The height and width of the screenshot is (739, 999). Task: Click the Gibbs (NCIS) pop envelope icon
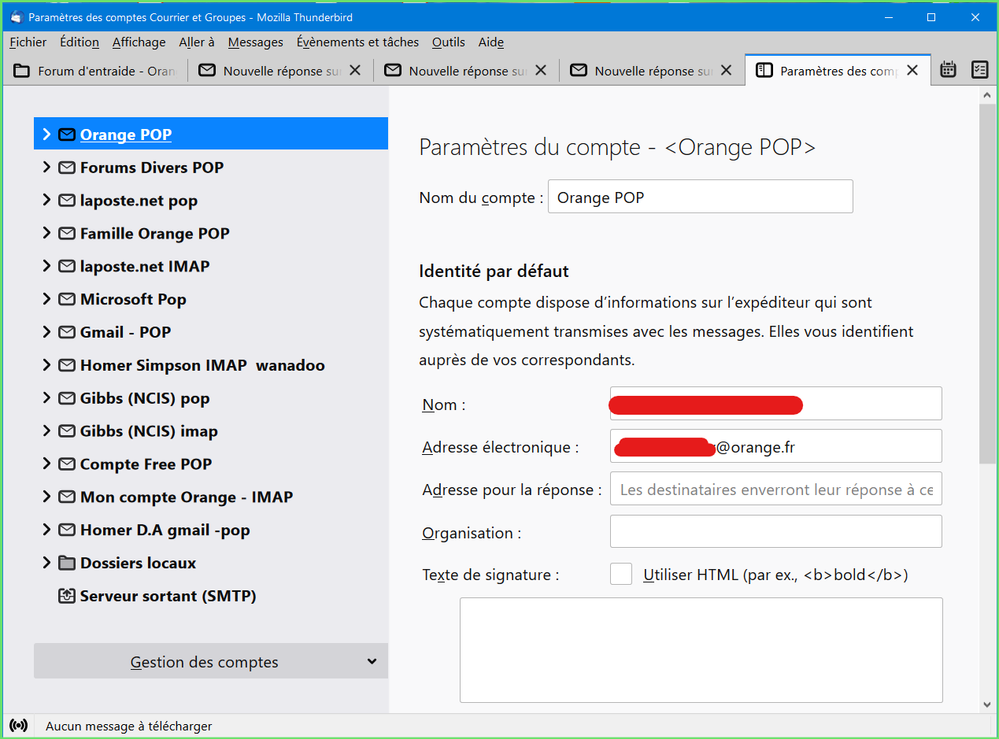tap(67, 398)
